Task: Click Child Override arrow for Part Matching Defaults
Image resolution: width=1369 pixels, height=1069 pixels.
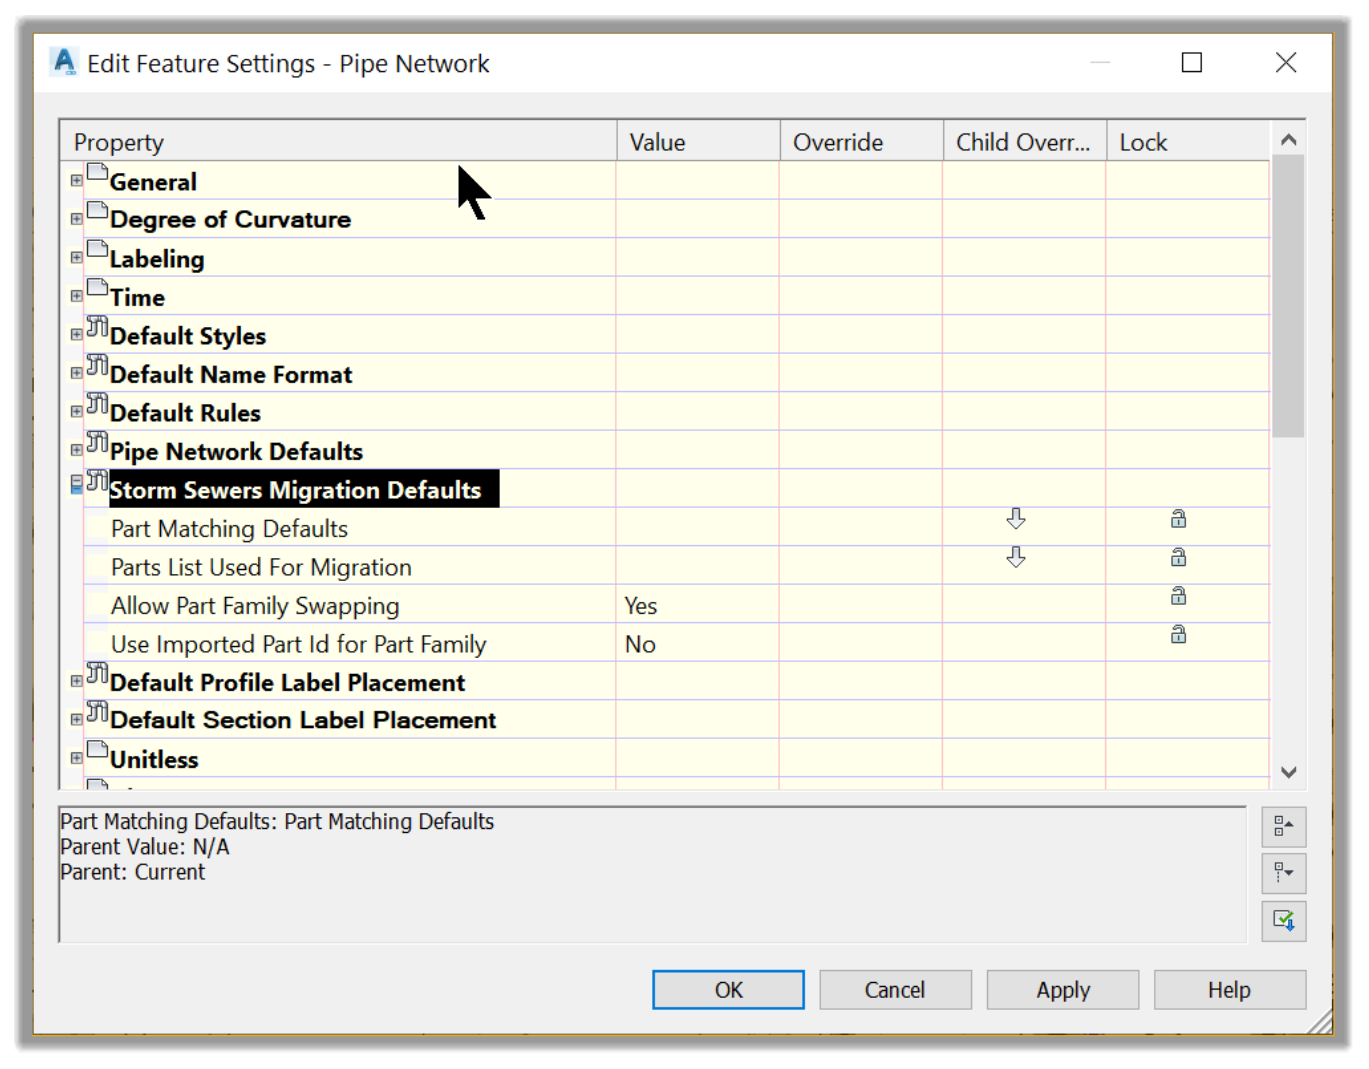Action: point(1016,518)
